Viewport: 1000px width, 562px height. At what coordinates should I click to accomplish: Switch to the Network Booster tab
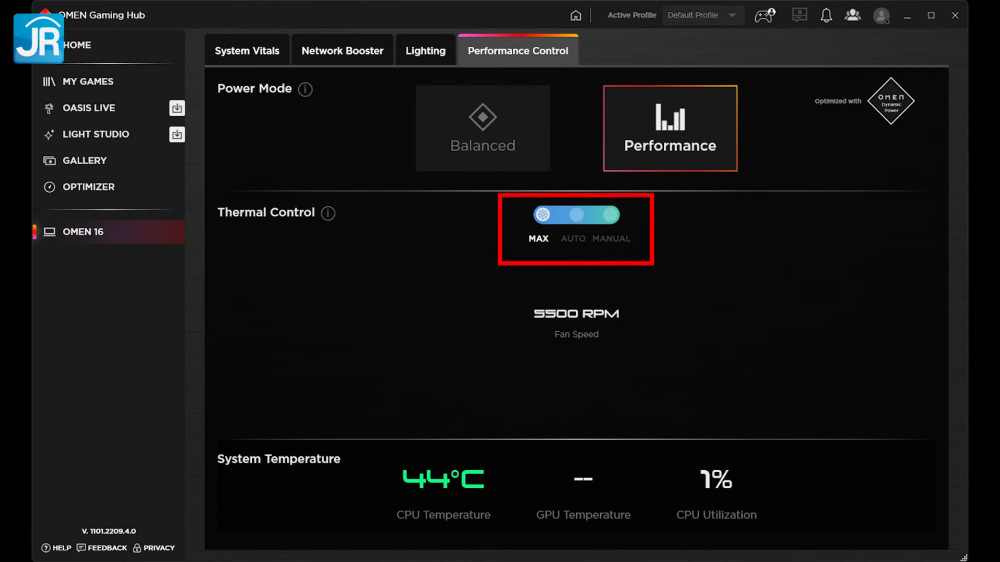click(x=342, y=51)
